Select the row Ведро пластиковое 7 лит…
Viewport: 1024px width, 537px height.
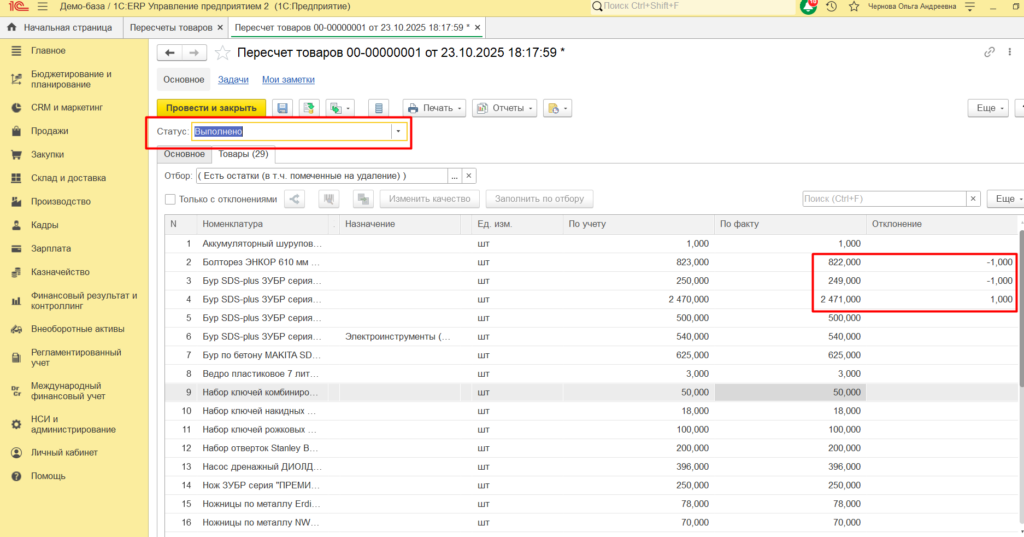pyautogui.click(x=591, y=374)
